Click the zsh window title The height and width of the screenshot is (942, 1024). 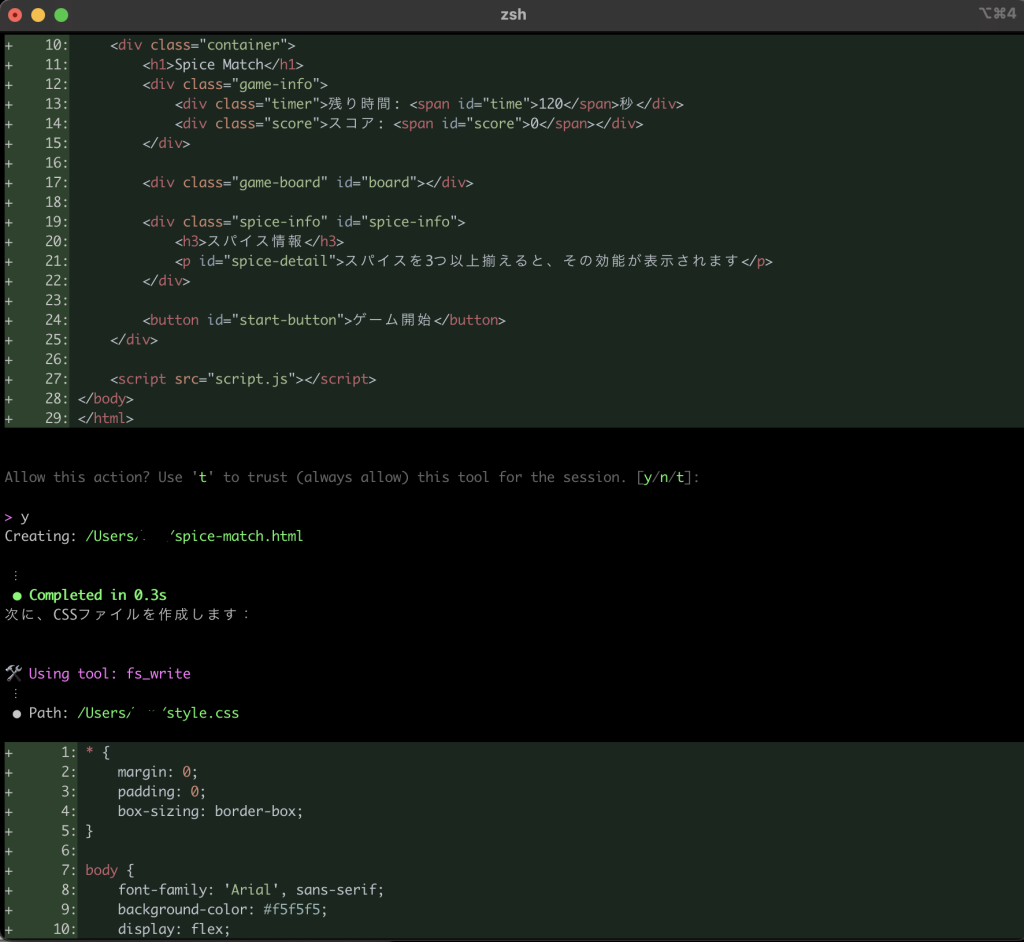(513, 14)
